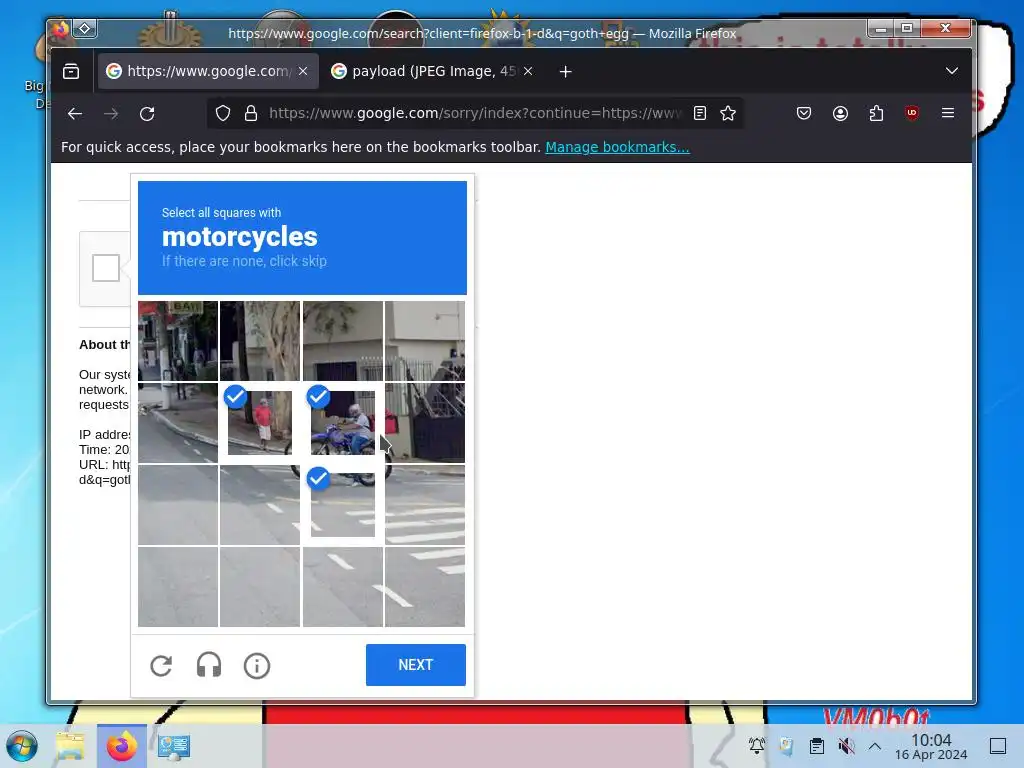Viewport: 1024px width, 768px height.
Task: Bookmark this page with the star icon
Action: 728,114
